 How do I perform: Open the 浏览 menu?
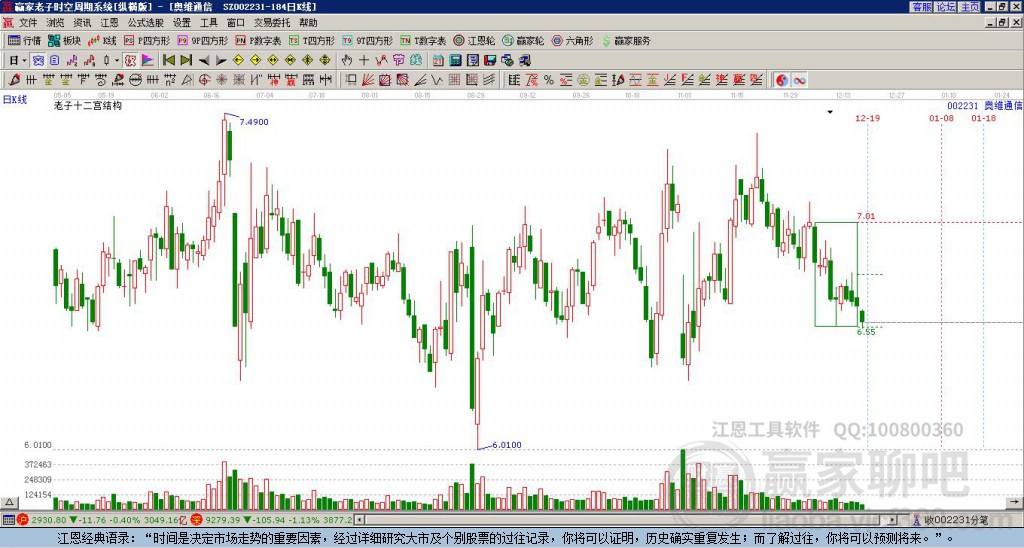coord(55,23)
